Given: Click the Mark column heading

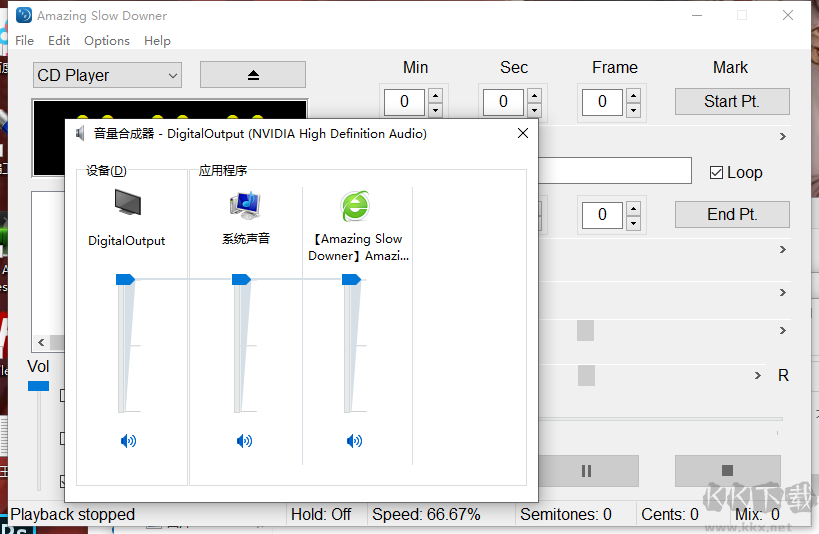Looking at the screenshot, I should pos(731,67).
